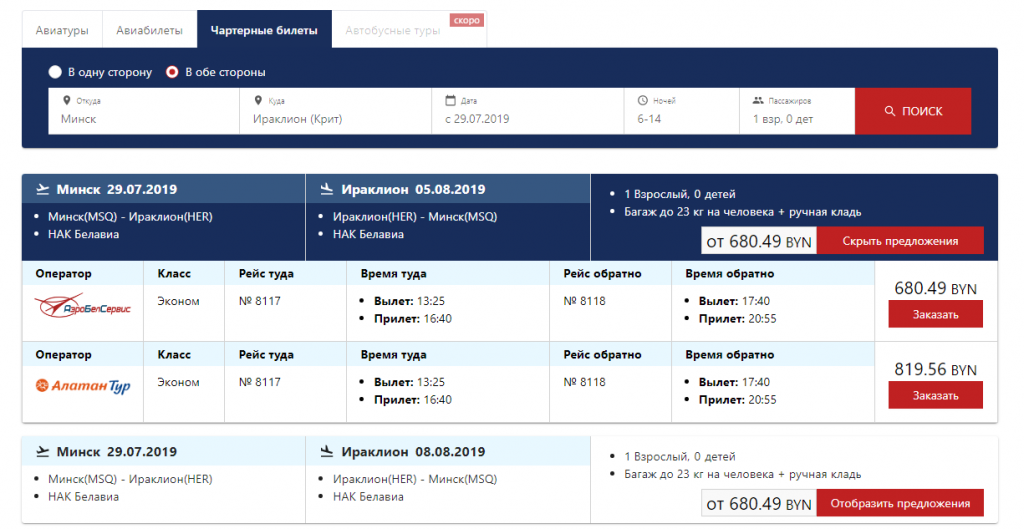Open the Ночей selector showing 6-14
1024x529 pixels.
point(682,111)
